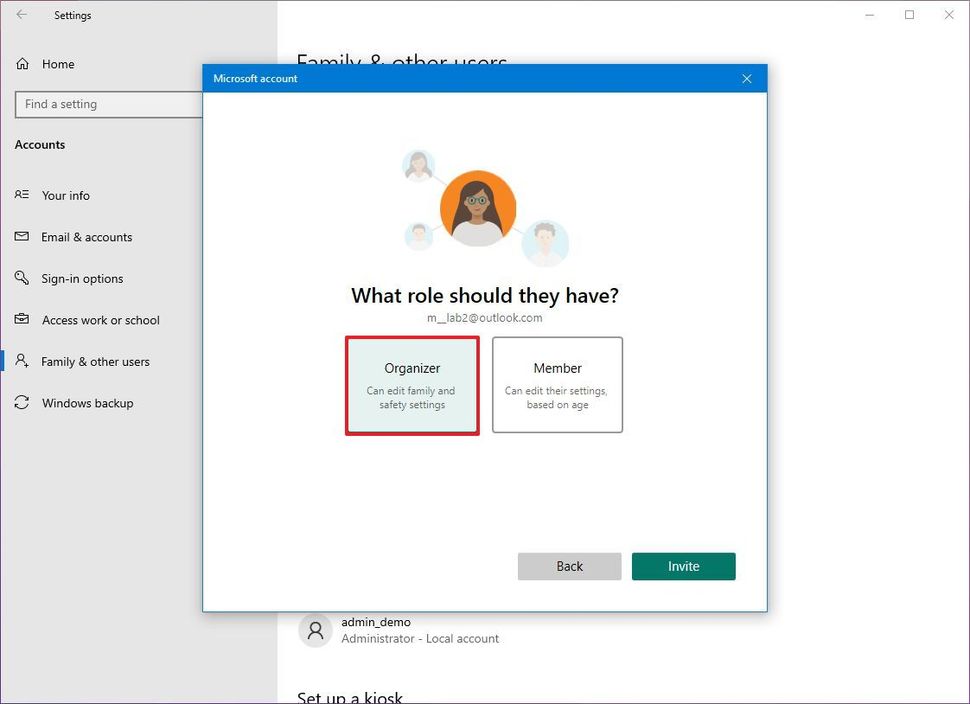Click the Settings back arrow
This screenshot has height=704, width=970.
22,15
